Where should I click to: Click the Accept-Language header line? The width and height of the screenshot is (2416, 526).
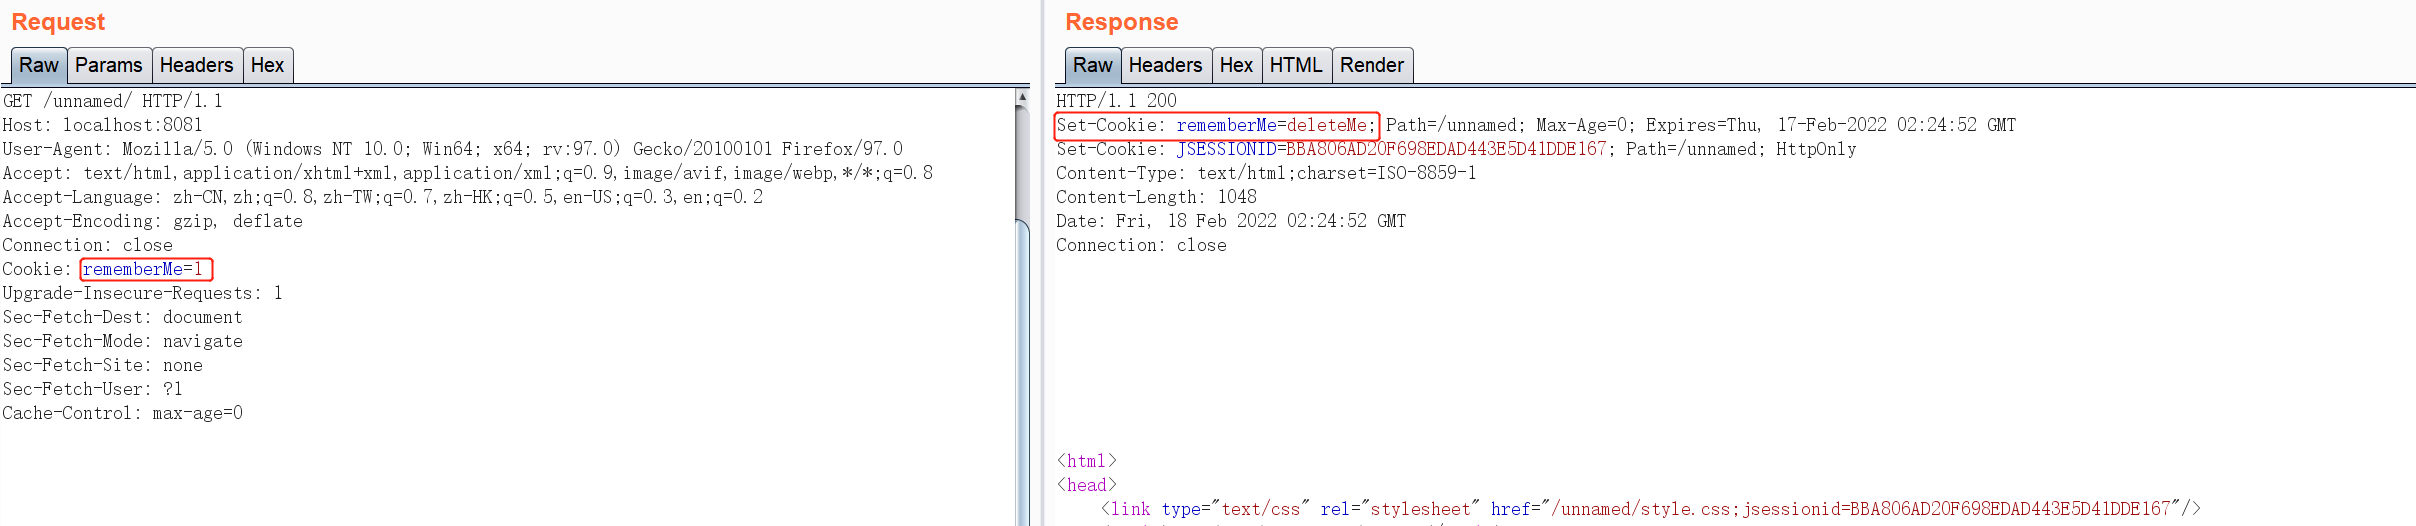point(383,197)
